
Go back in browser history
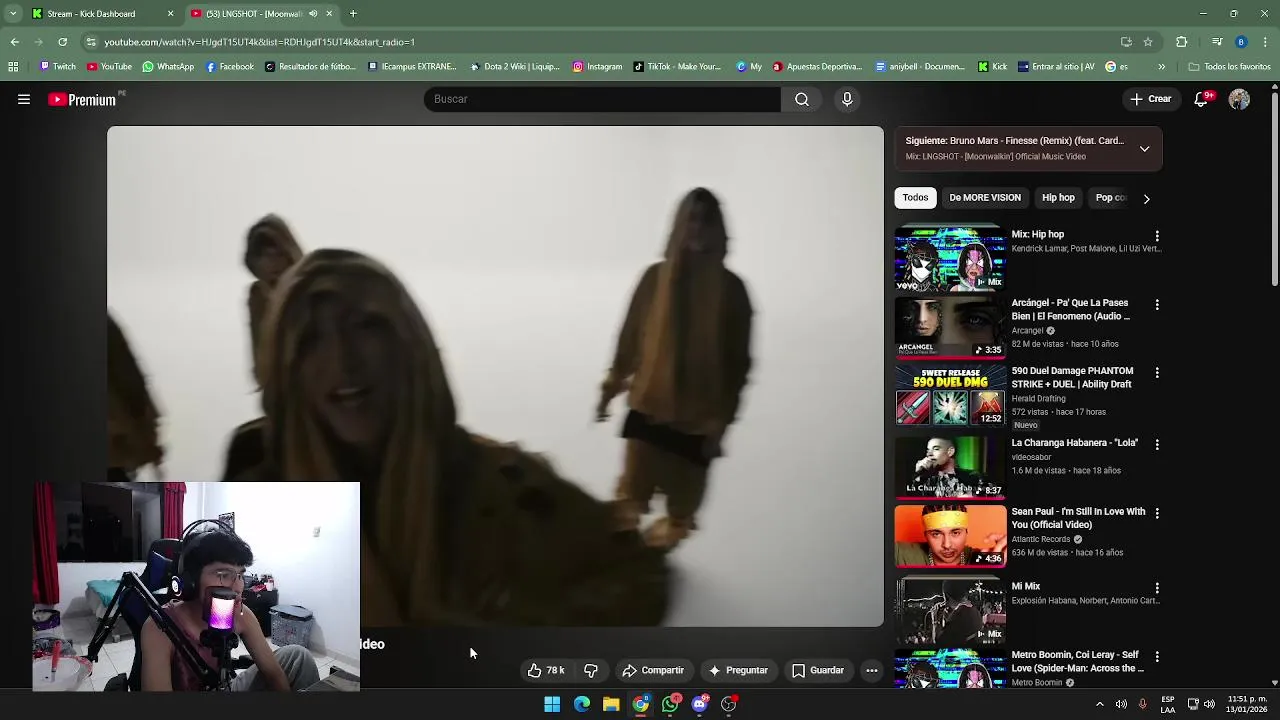[14, 42]
